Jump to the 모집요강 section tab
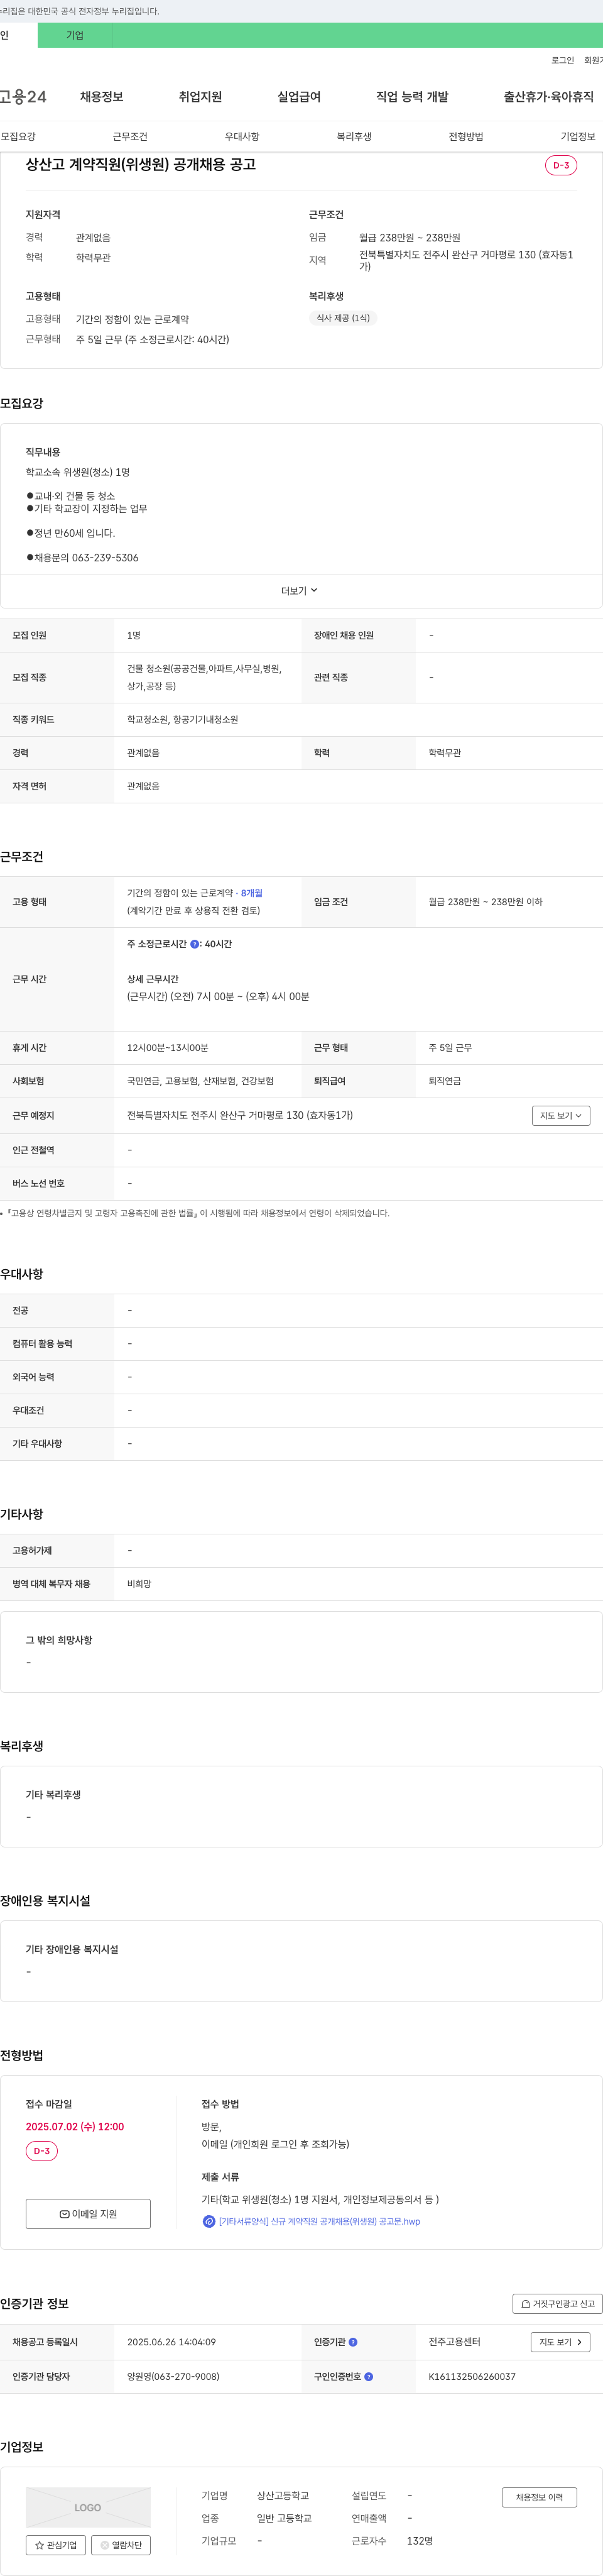Screen dimensions: 603x2576 click(18, 136)
